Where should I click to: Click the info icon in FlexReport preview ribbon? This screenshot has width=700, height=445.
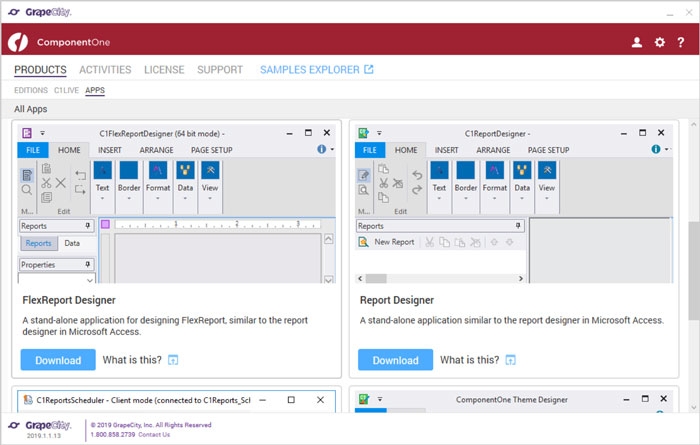[321, 149]
